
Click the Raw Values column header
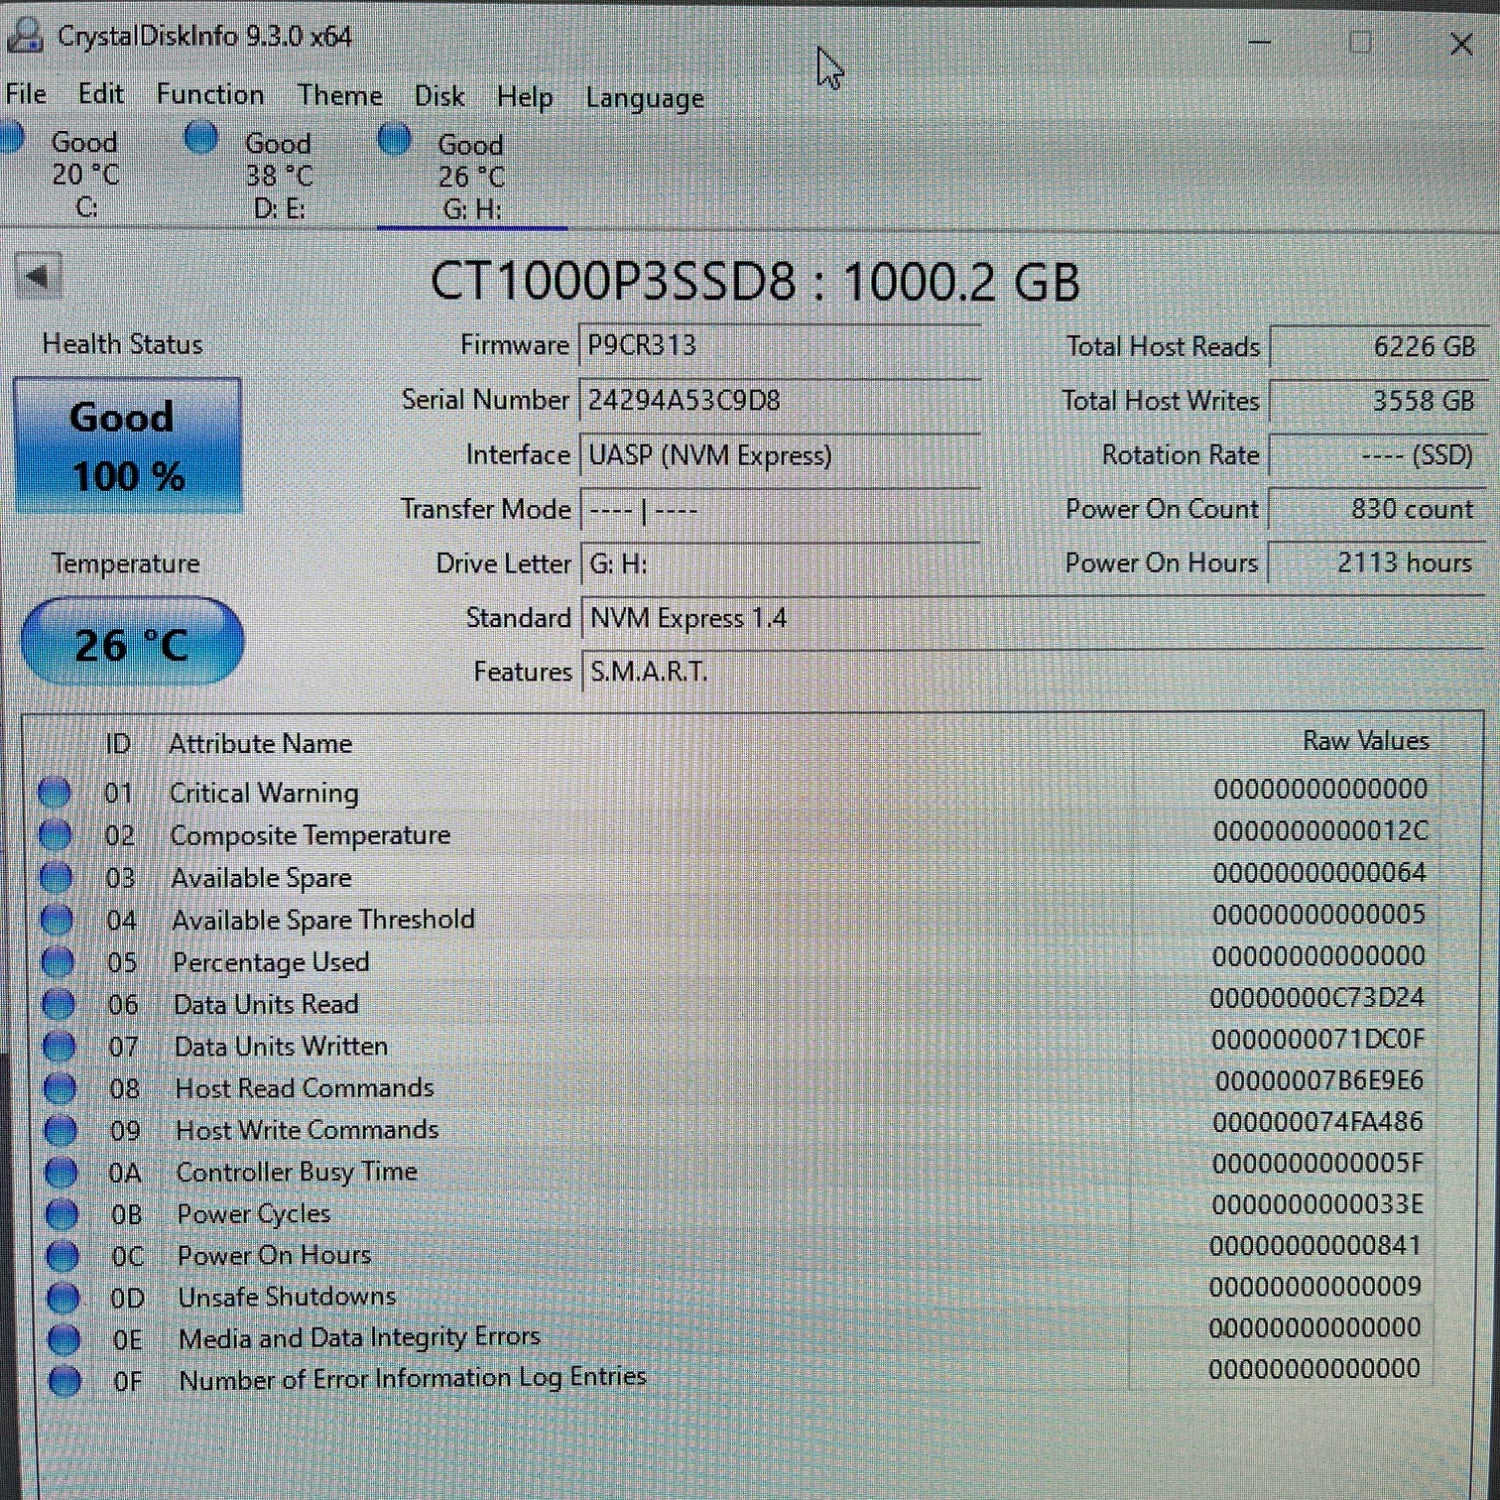point(1366,741)
